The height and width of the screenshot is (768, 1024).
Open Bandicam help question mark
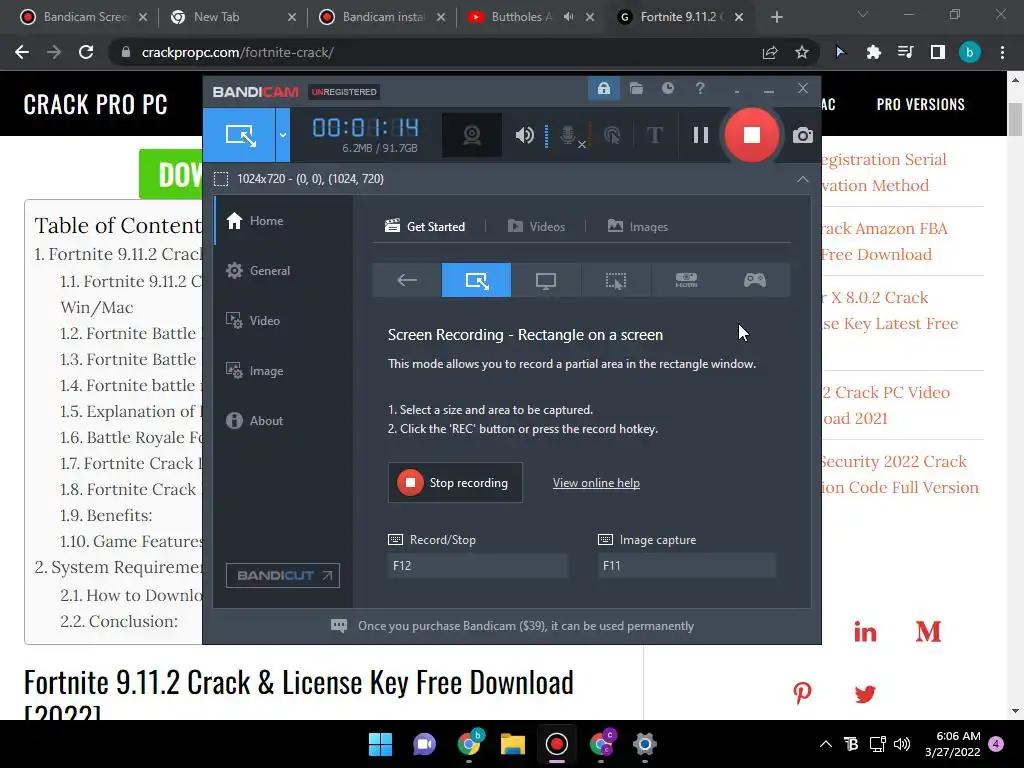coord(700,88)
